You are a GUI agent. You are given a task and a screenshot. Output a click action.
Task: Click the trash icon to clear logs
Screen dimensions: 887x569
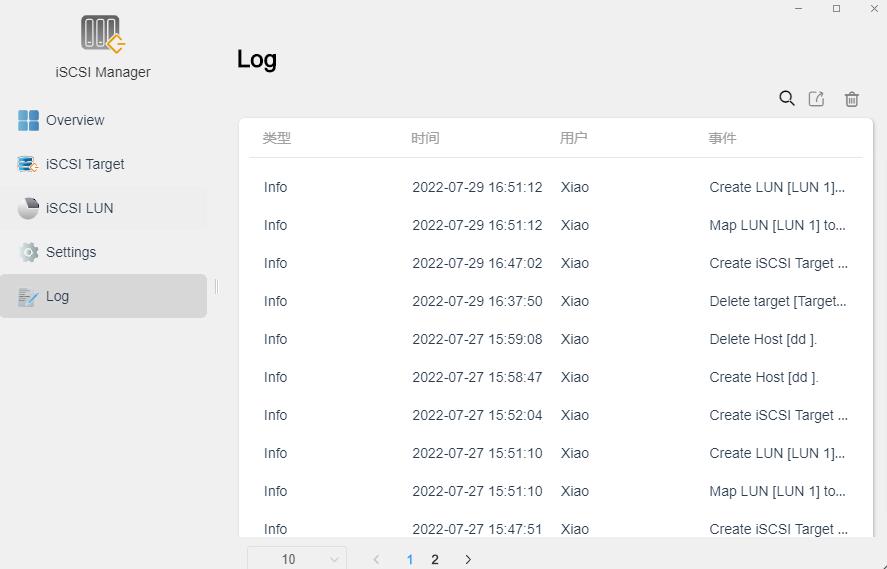(x=851, y=98)
